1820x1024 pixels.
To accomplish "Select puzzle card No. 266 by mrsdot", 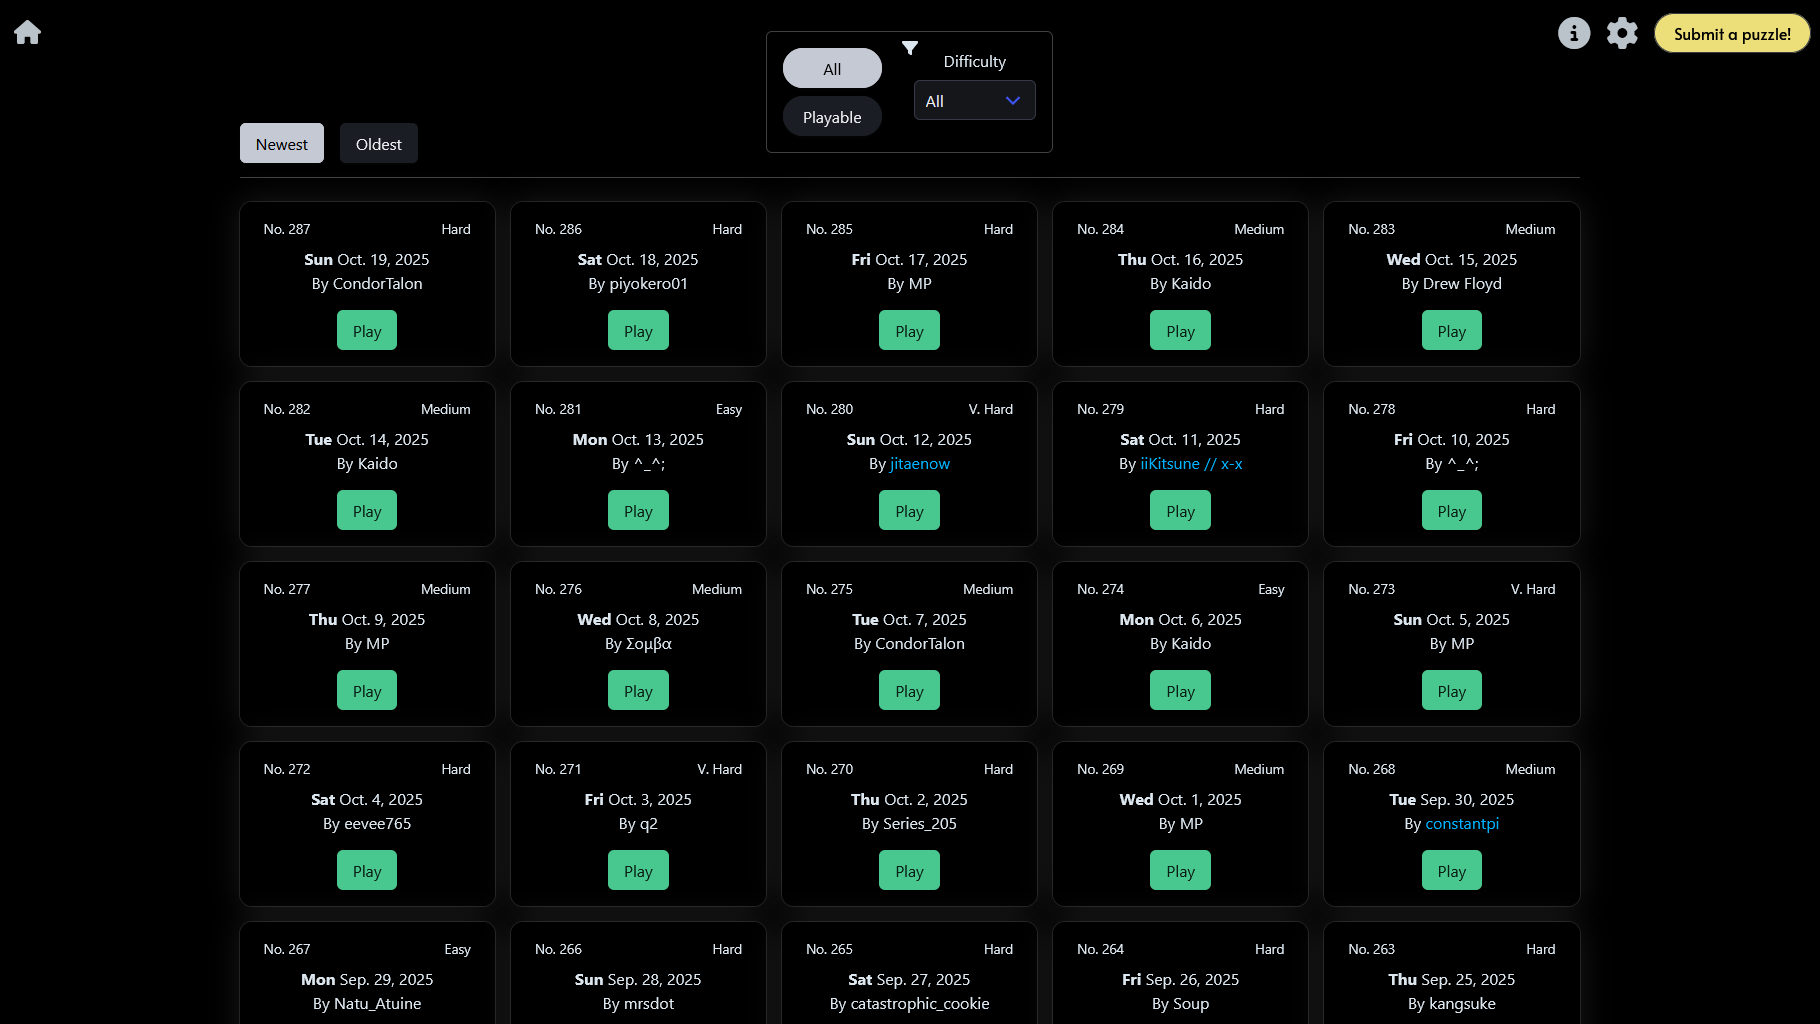I will pos(638,977).
